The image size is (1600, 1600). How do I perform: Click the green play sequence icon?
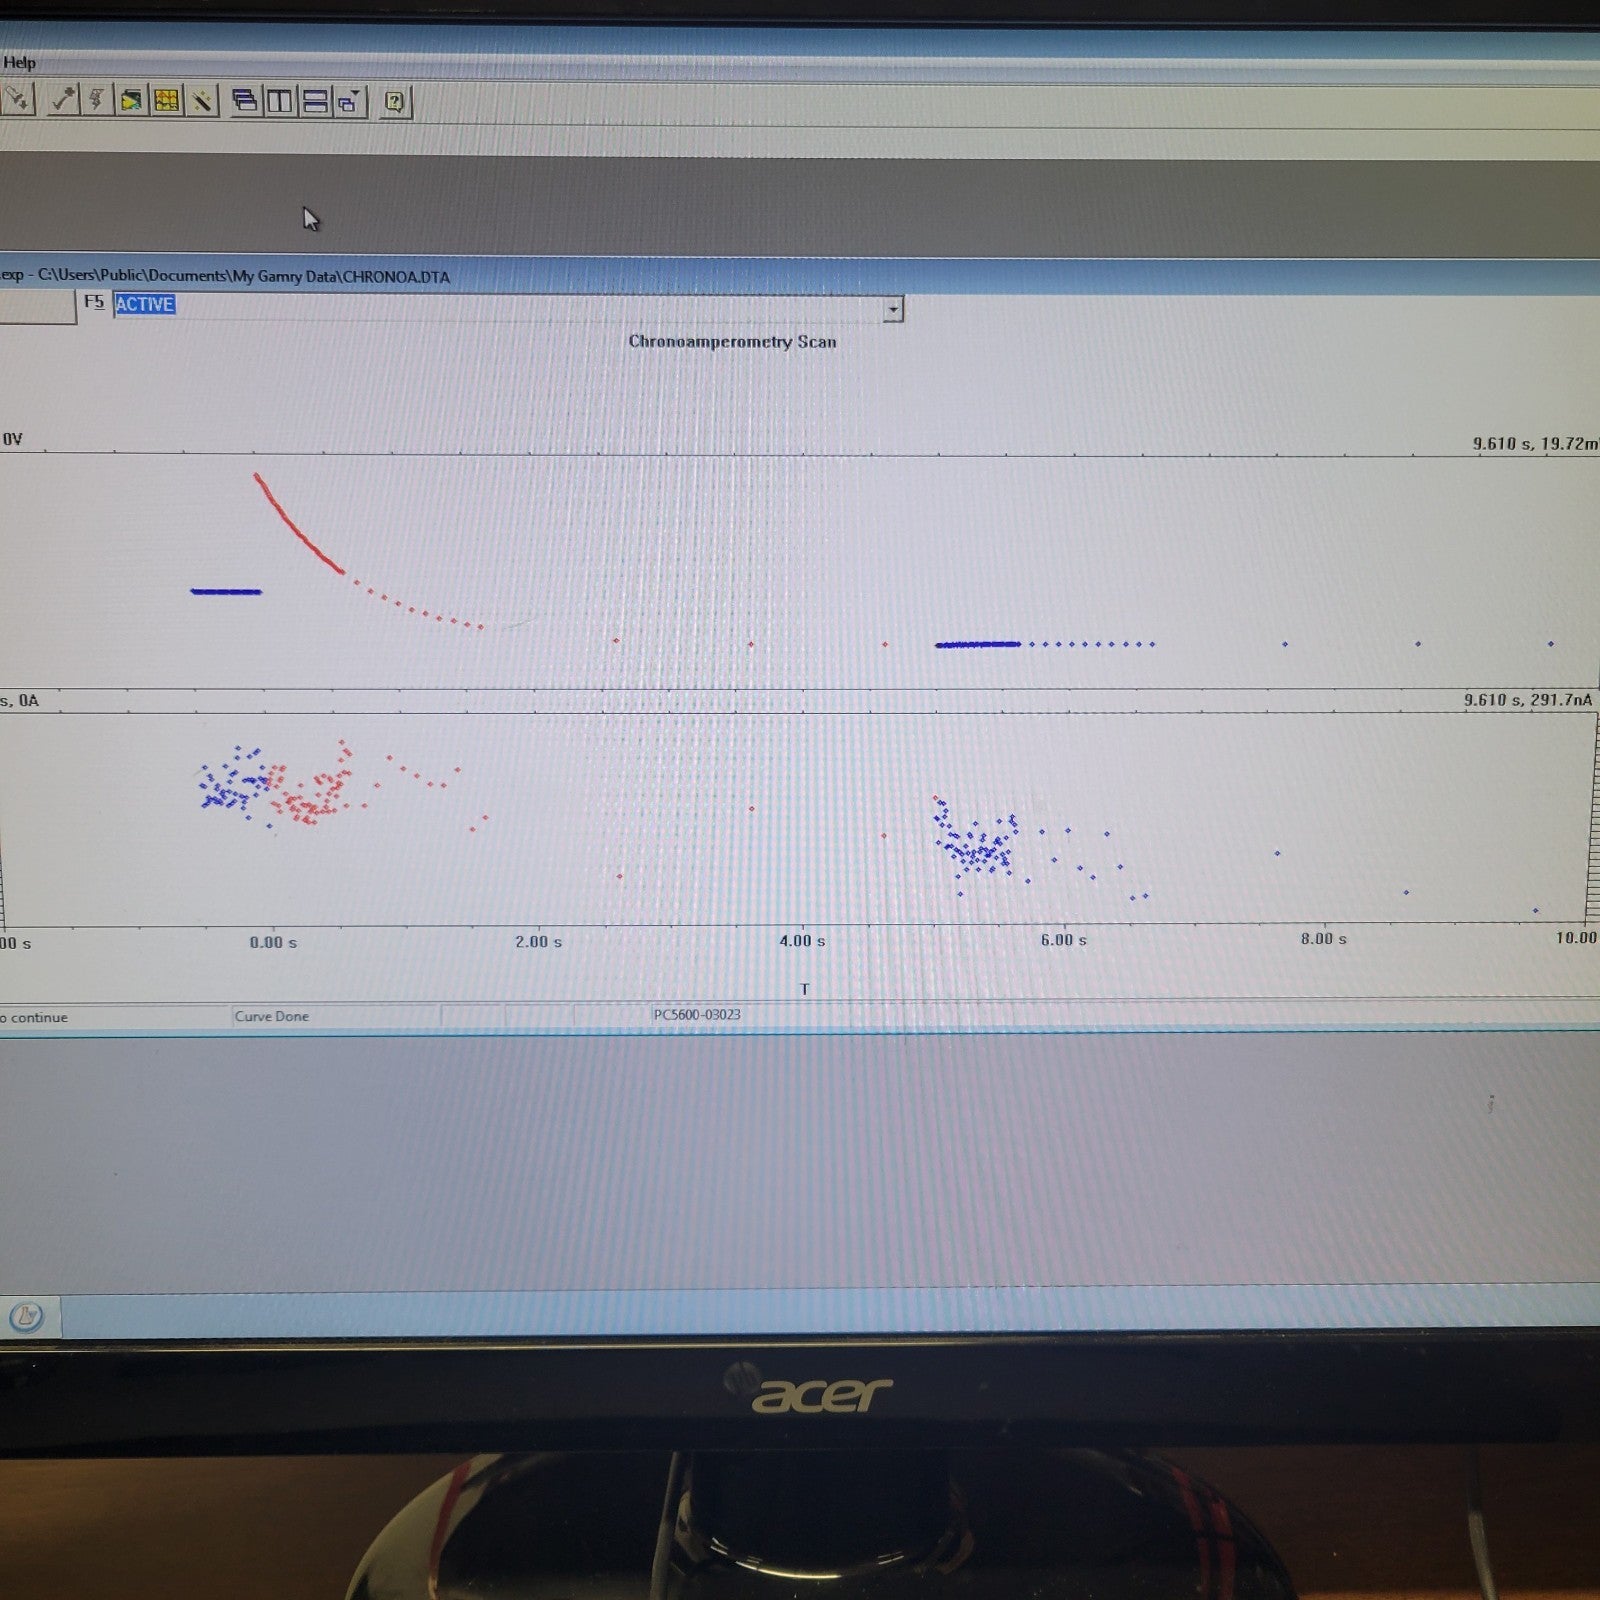pyautogui.click(x=131, y=100)
